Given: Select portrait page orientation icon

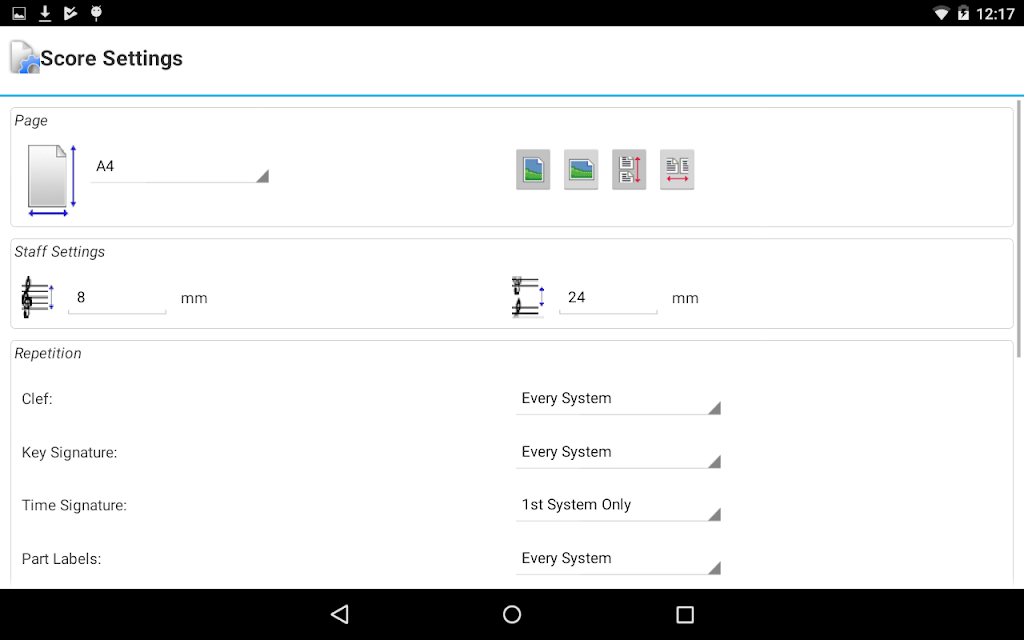Looking at the screenshot, I should (533, 170).
